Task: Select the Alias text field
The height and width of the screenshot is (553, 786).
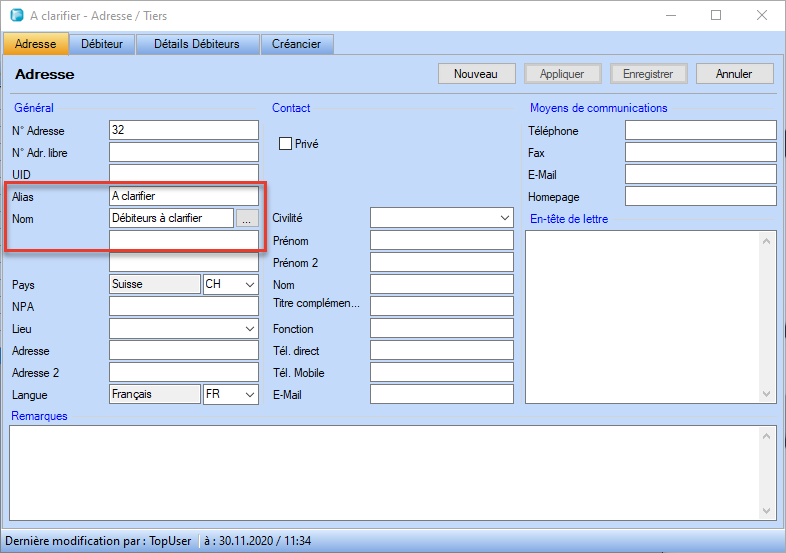Action: (x=183, y=196)
